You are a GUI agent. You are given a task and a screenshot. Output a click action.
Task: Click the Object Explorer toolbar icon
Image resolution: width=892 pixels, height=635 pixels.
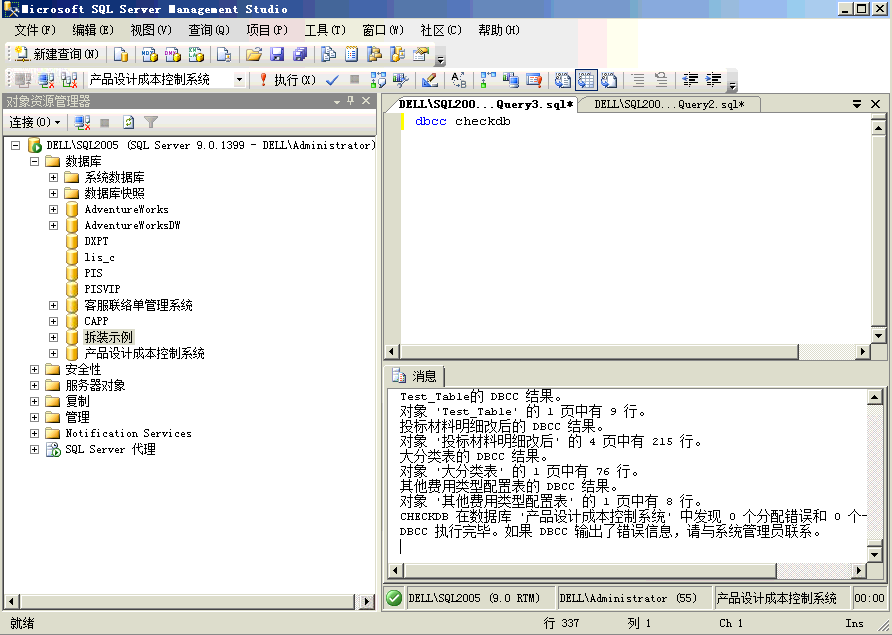coord(374,54)
